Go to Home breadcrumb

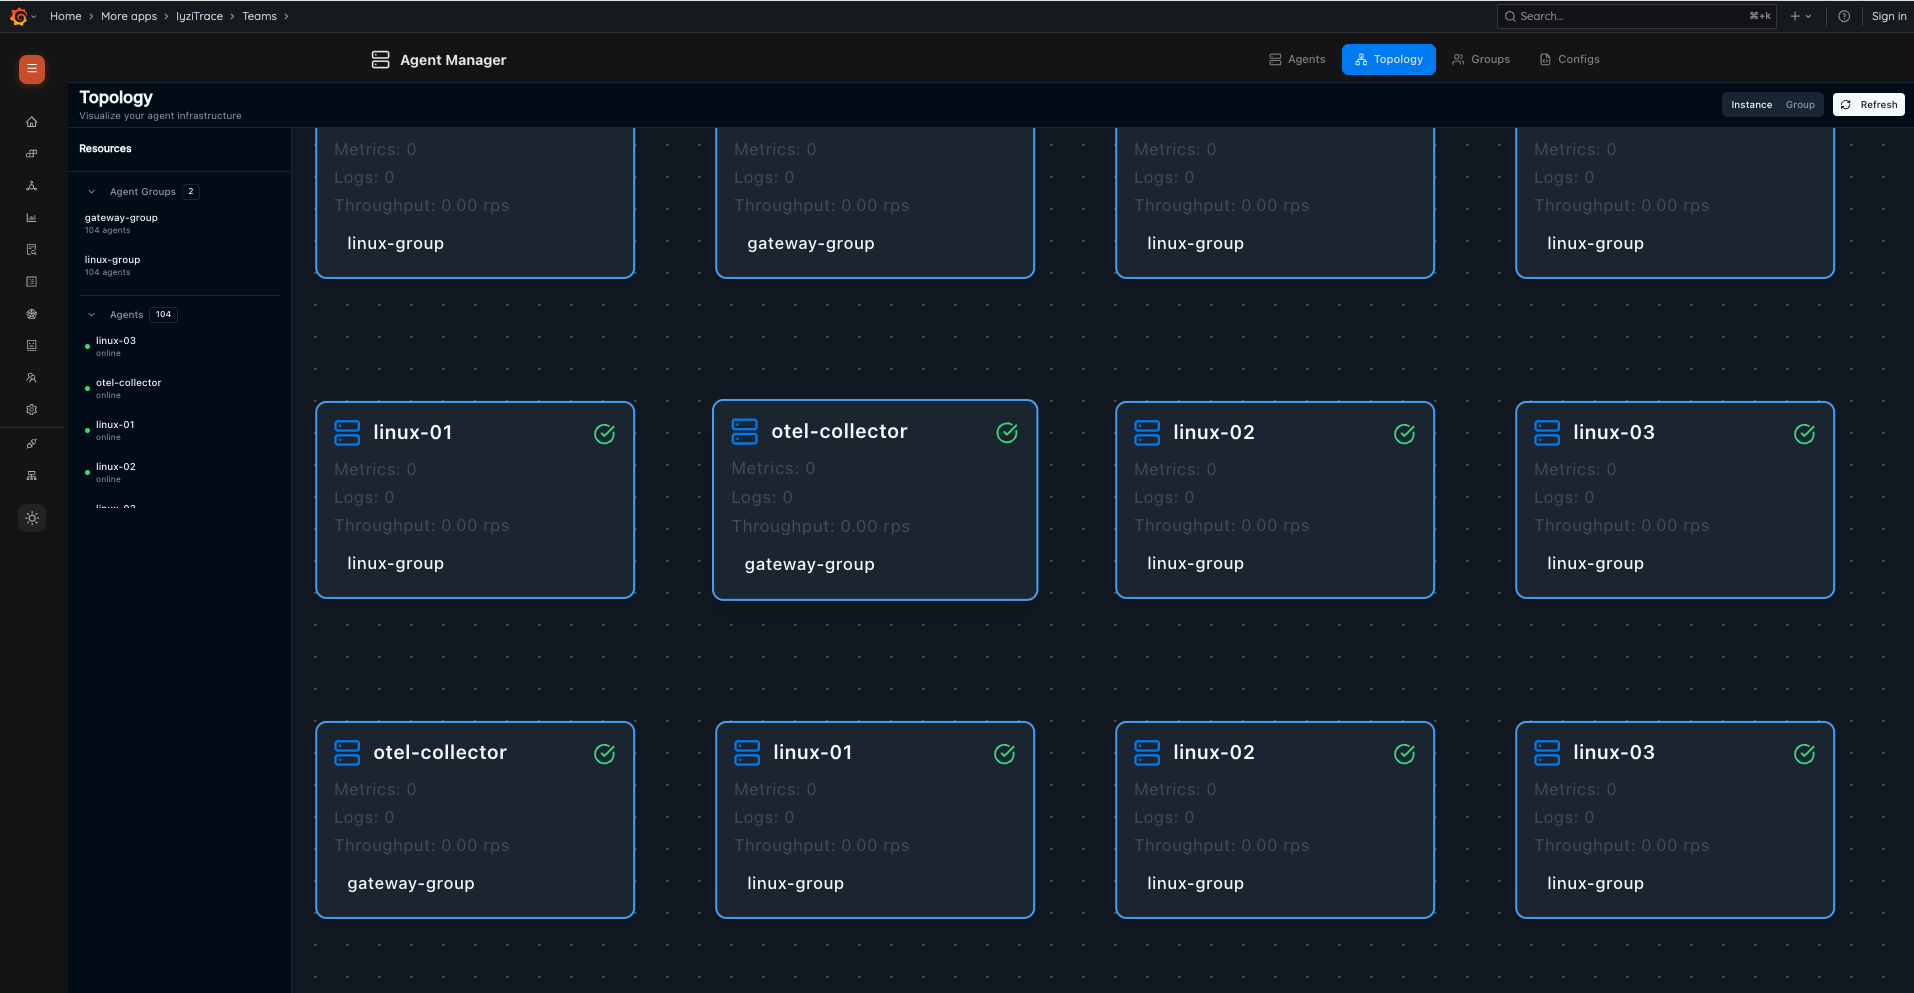click(x=66, y=16)
